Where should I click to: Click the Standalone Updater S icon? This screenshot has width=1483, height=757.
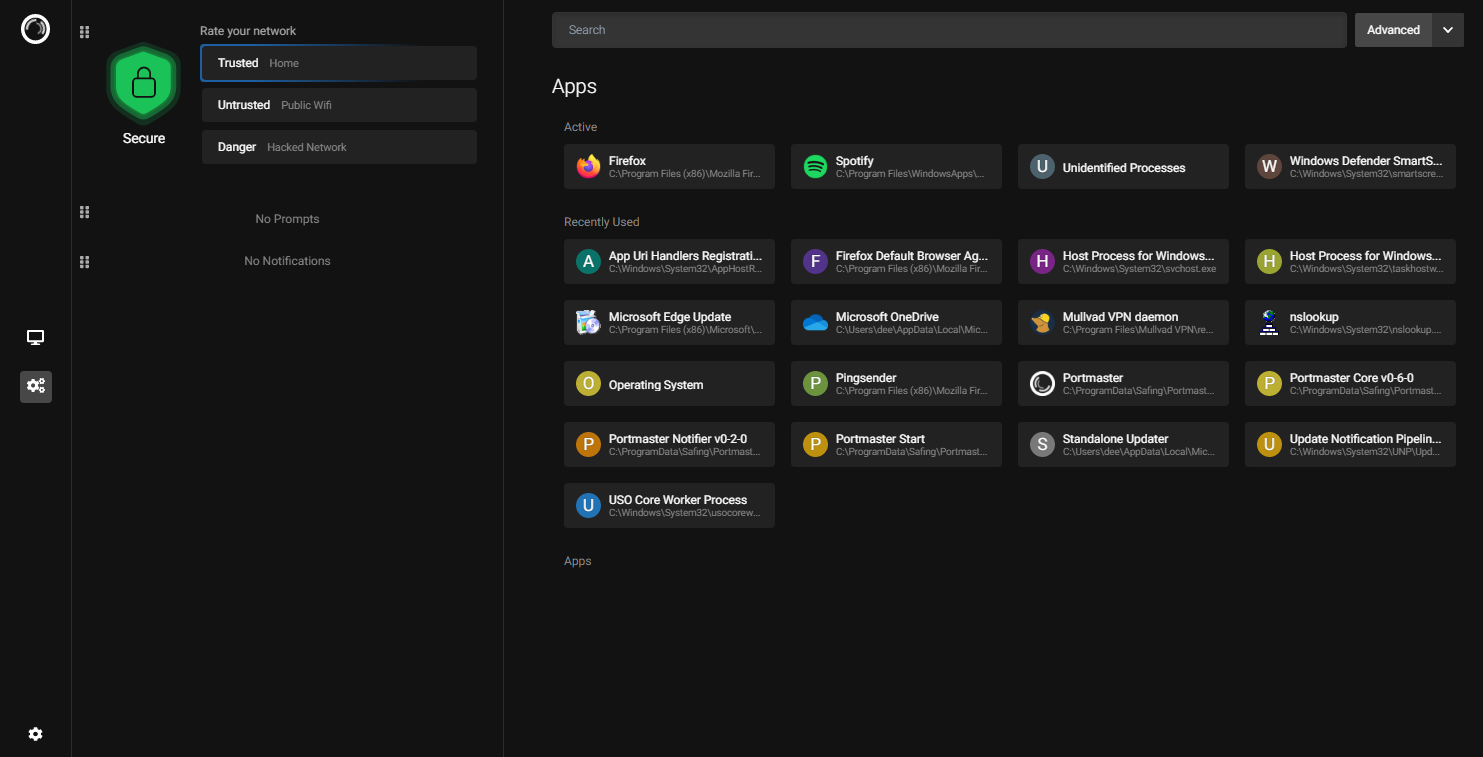[x=1043, y=445]
